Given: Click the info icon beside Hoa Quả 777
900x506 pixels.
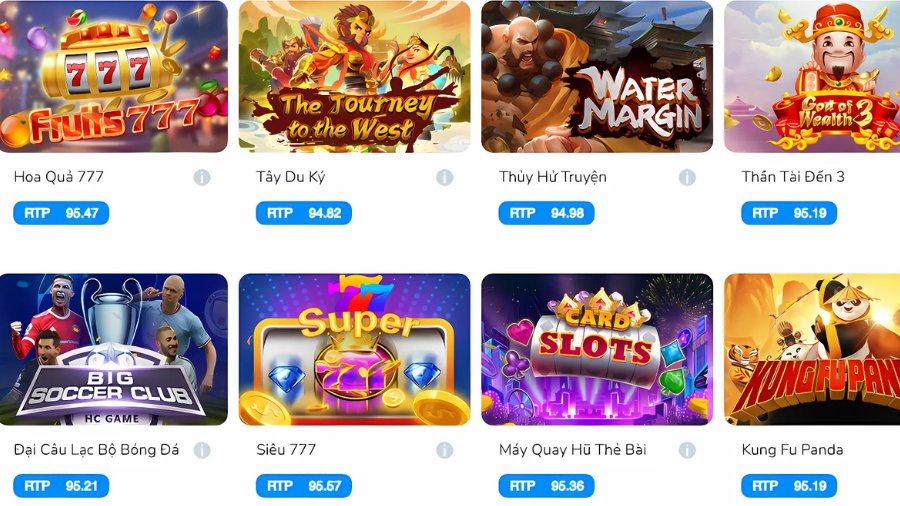Looking at the screenshot, I should tap(201, 177).
